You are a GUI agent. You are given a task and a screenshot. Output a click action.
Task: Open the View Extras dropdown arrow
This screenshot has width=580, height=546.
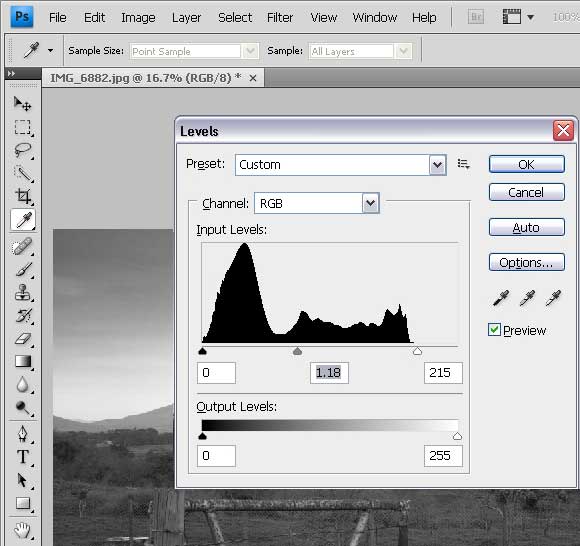click(530, 17)
